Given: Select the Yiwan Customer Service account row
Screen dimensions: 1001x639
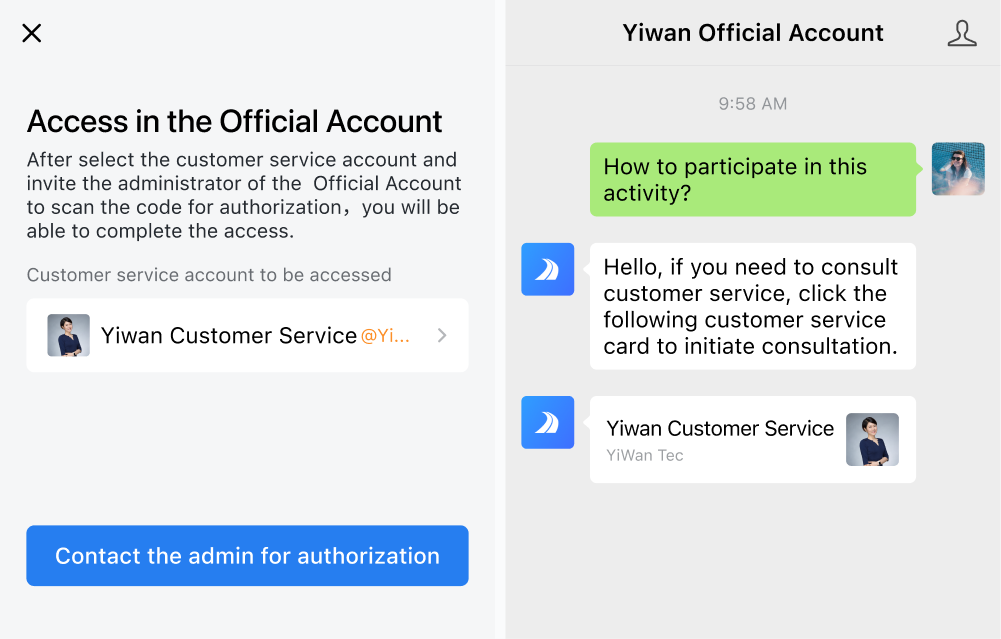Looking at the screenshot, I should (x=247, y=335).
